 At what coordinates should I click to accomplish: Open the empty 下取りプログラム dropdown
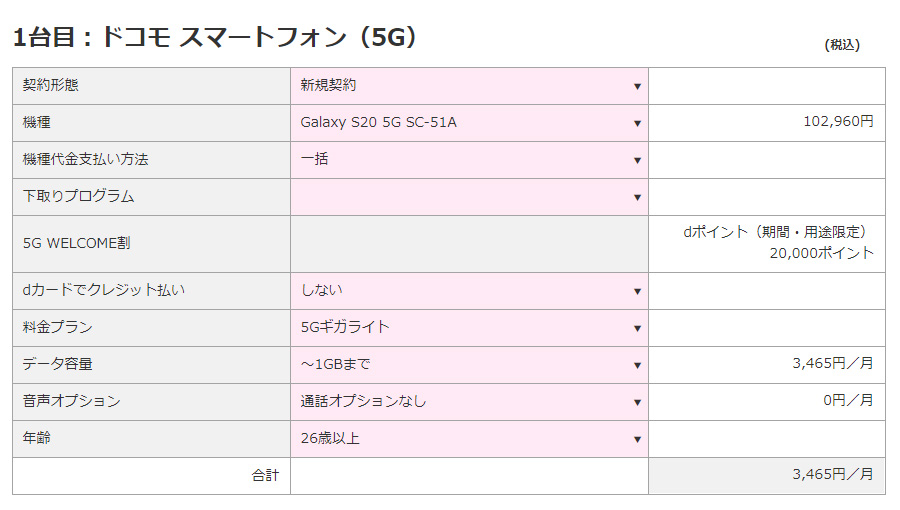[x=469, y=197]
